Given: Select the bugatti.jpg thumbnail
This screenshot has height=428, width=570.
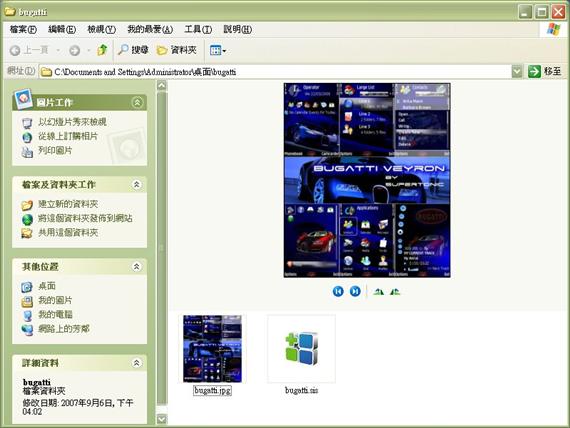Looking at the screenshot, I should 213,349.
